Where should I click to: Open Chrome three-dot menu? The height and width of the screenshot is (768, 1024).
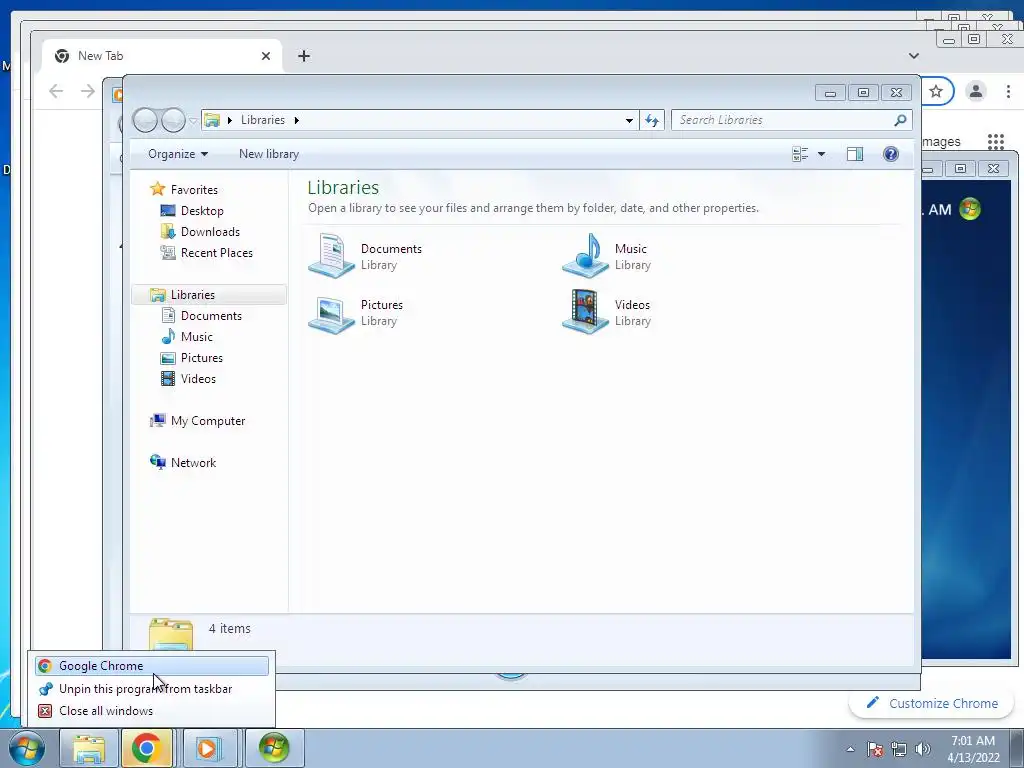point(1008,91)
